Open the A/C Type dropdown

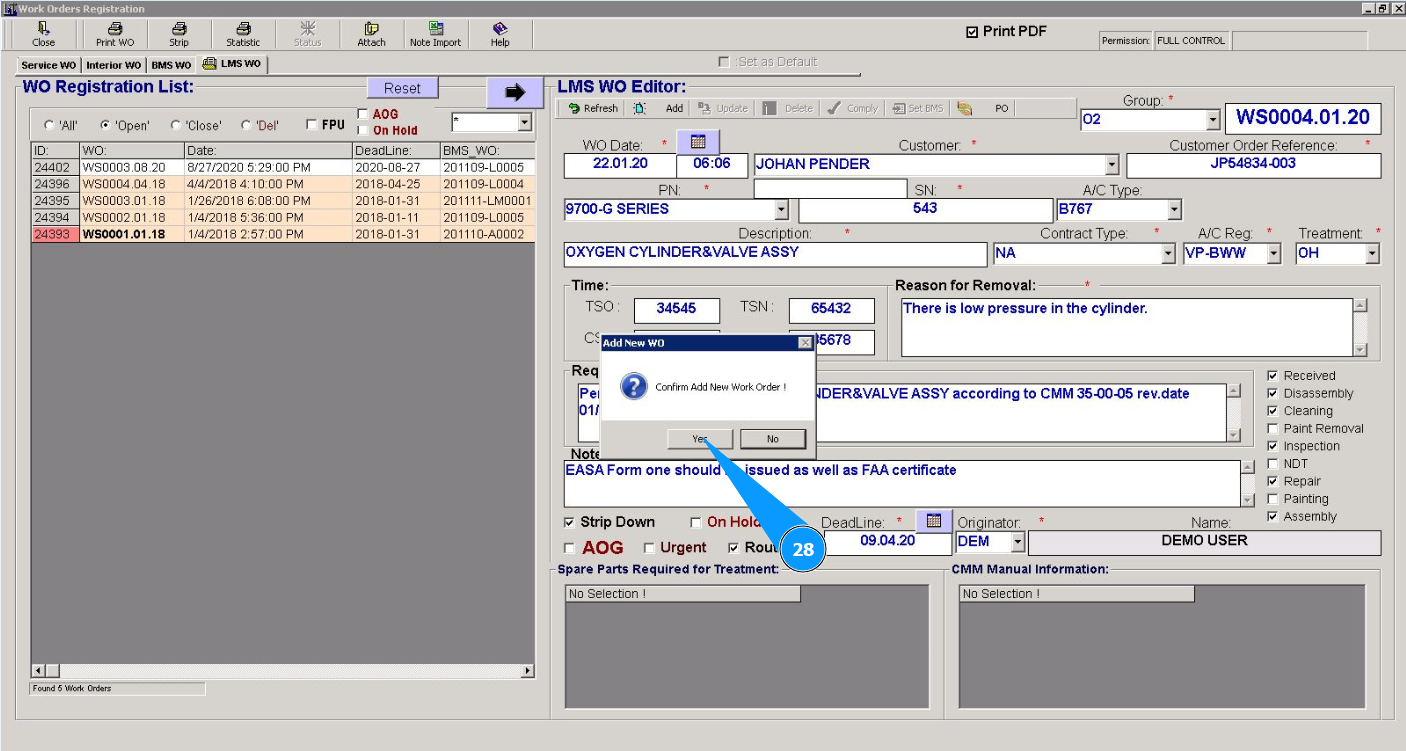1174,210
